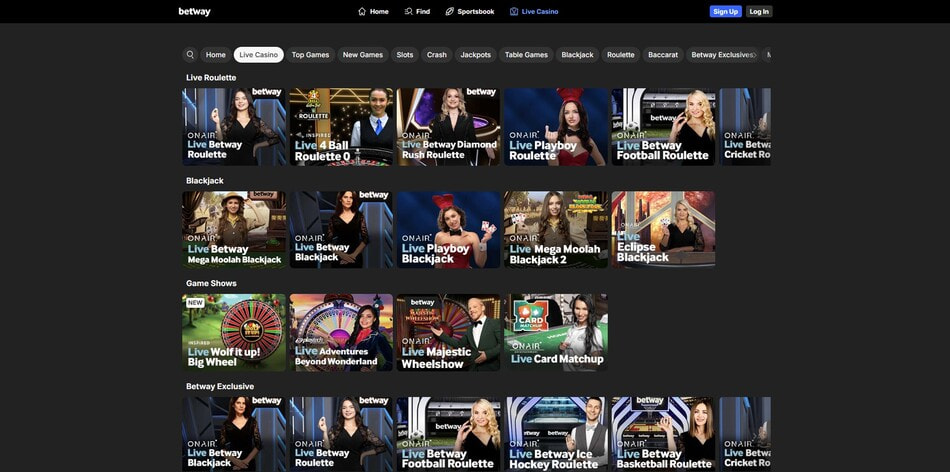Open Live Eclipse Blackjack game
Viewport: 950px width, 472px height.
tap(663, 230)
